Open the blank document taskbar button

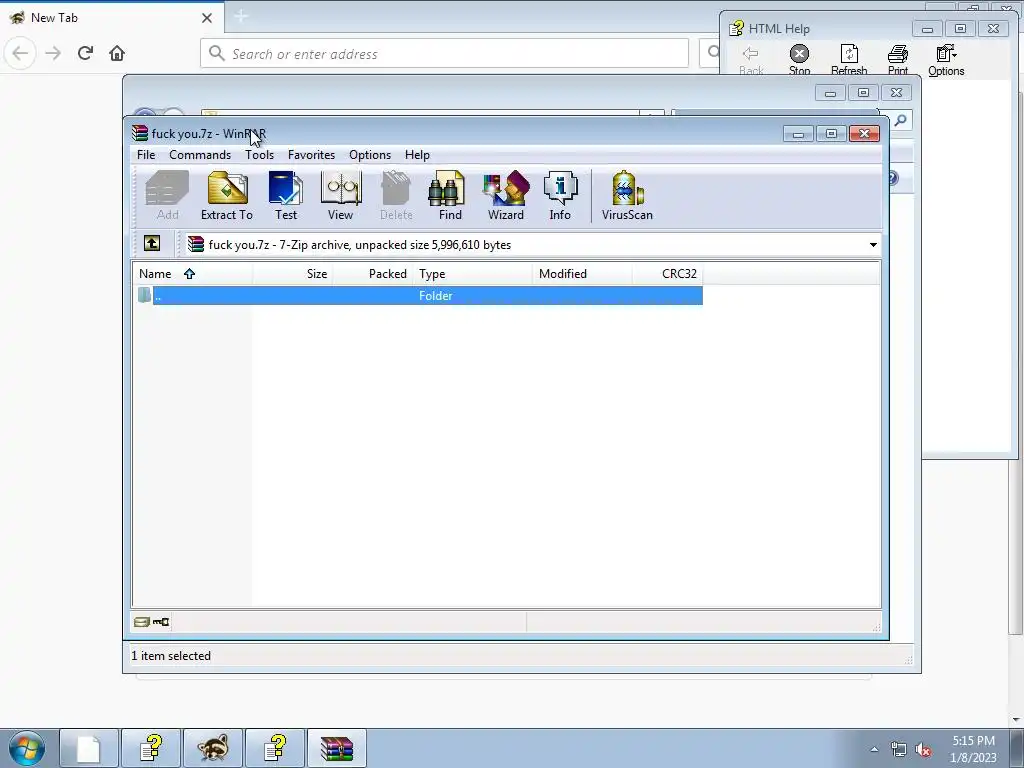tap(89, 748)
